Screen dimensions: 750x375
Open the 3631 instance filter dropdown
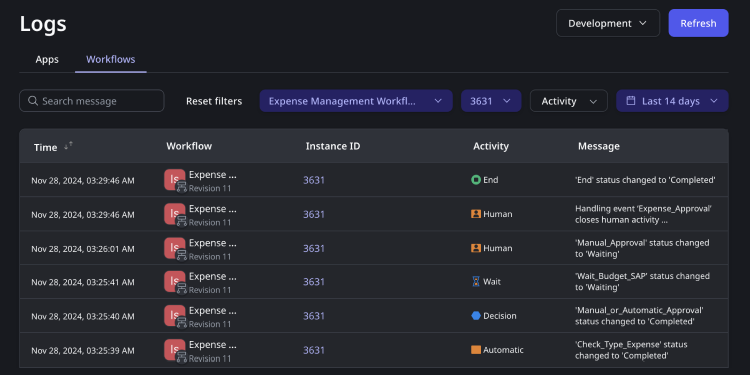click(491, 101)
